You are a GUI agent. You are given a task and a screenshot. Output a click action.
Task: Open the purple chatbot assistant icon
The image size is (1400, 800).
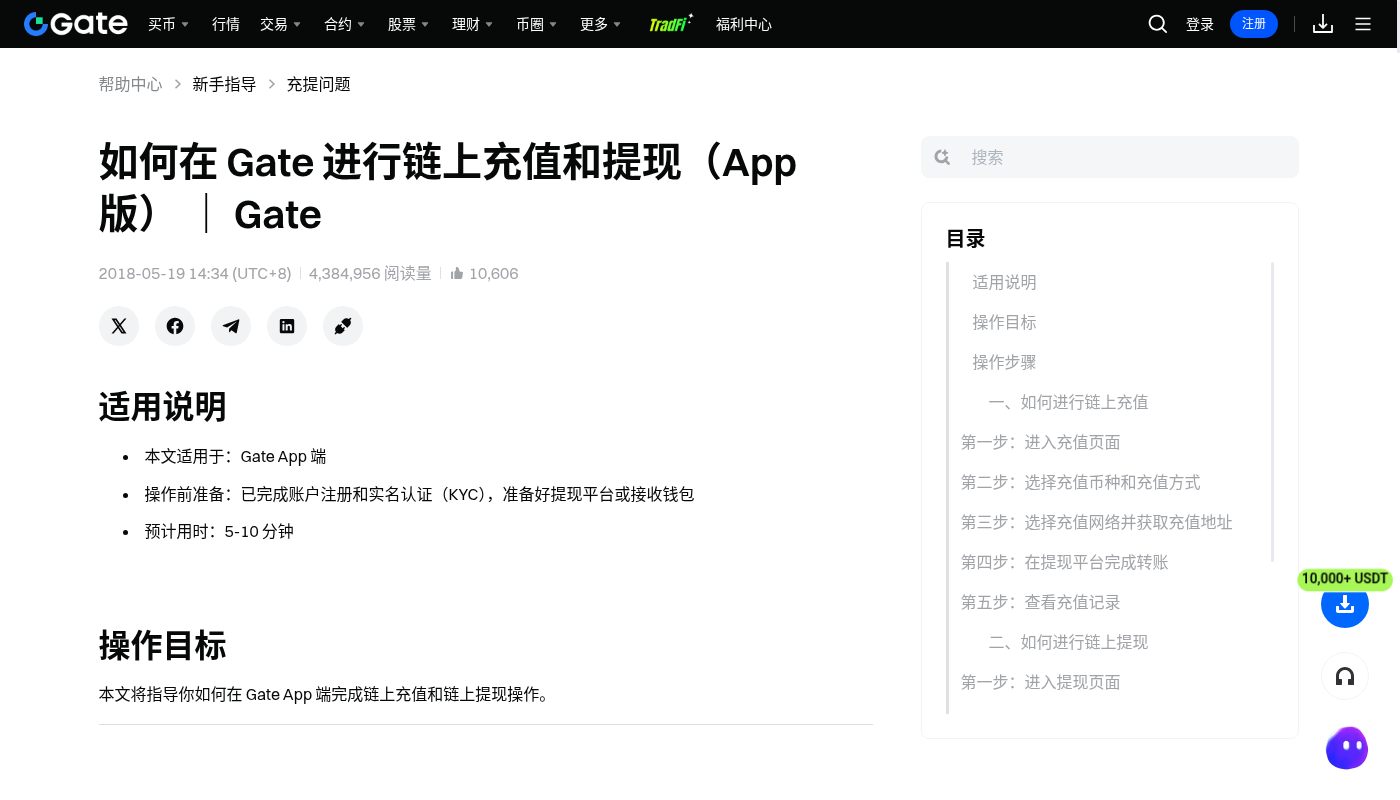tap(1347, 748)
